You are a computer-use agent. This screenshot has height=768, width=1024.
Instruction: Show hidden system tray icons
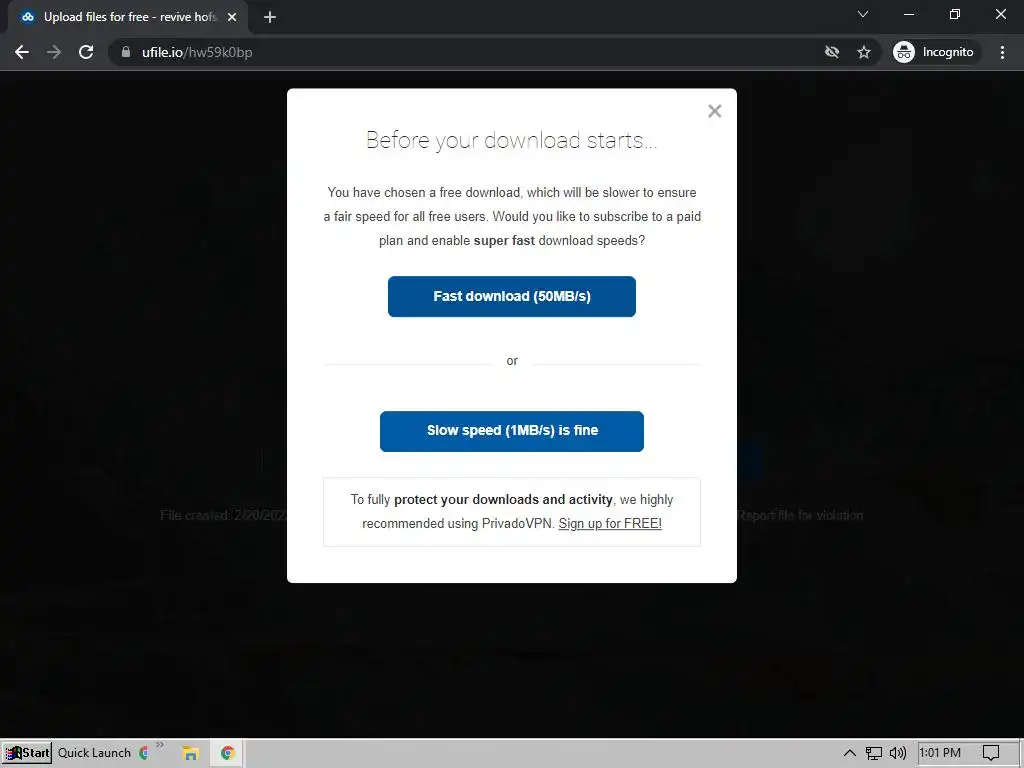(x=850, y=753)
